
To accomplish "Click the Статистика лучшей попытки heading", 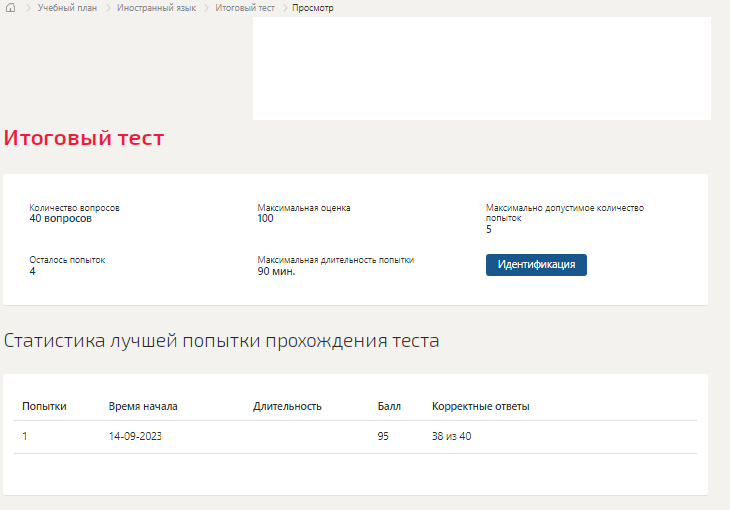I will coord(221,340).
